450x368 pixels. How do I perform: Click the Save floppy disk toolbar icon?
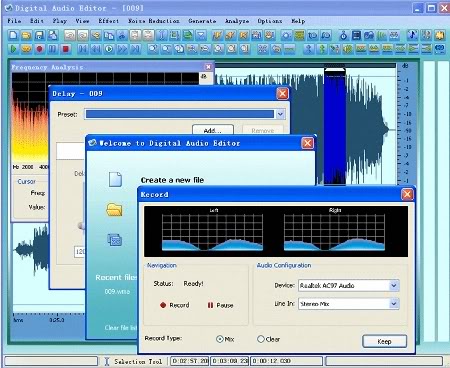click(39, 35)
